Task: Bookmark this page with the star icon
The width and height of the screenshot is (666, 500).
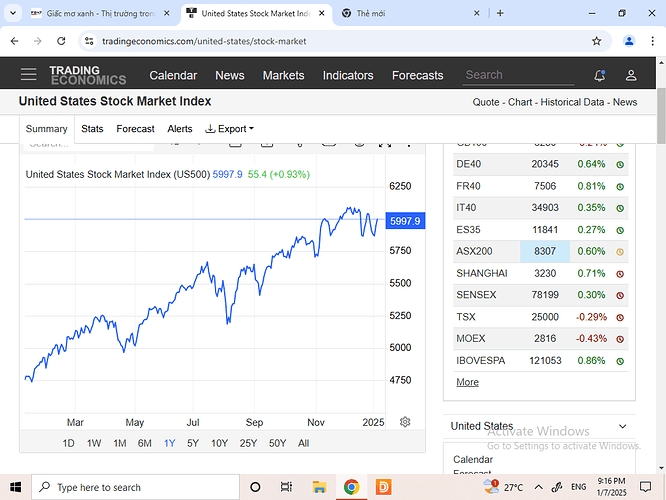Action: (x=596, y=41)
